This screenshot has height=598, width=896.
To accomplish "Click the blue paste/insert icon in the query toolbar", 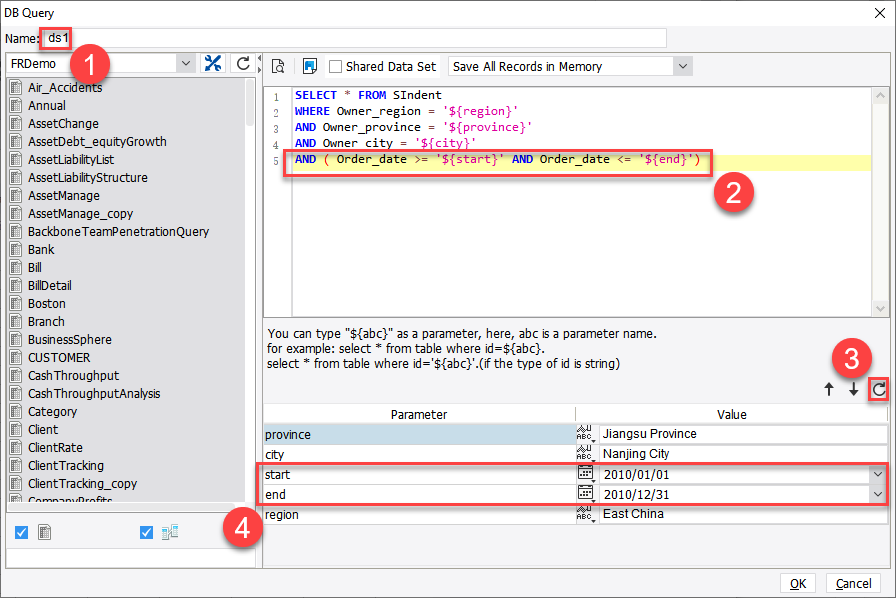I will (311, 66).
